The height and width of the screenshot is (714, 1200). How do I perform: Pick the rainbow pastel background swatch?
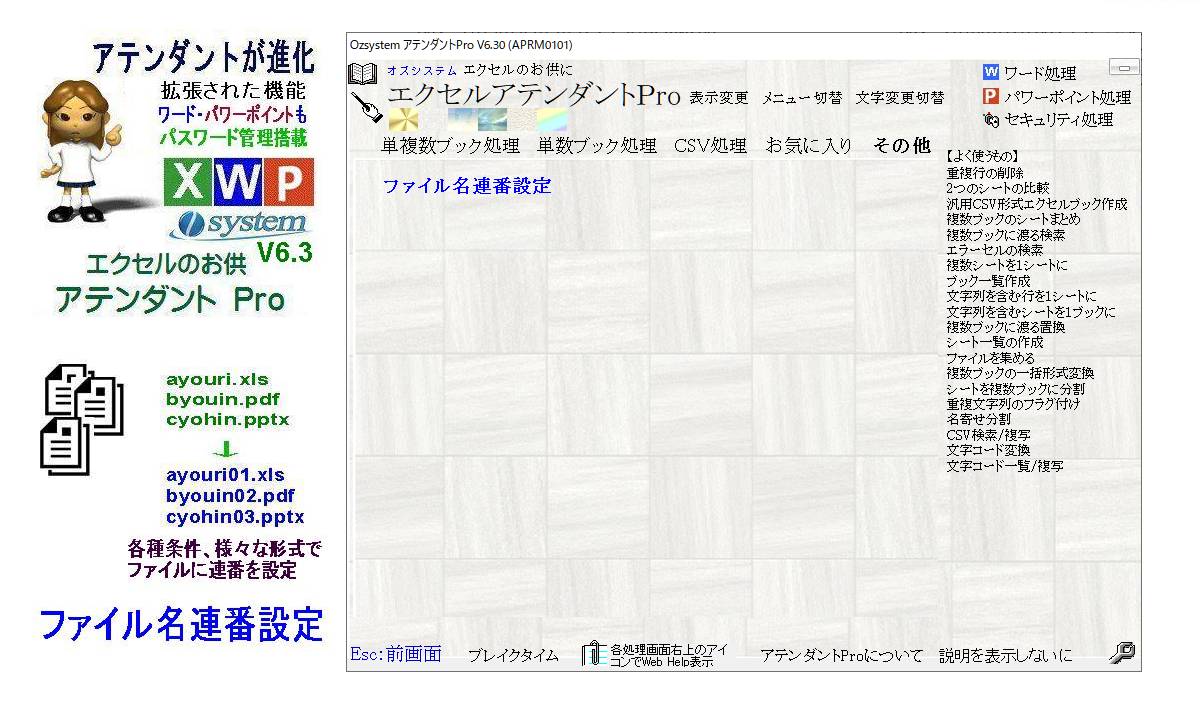552,120
